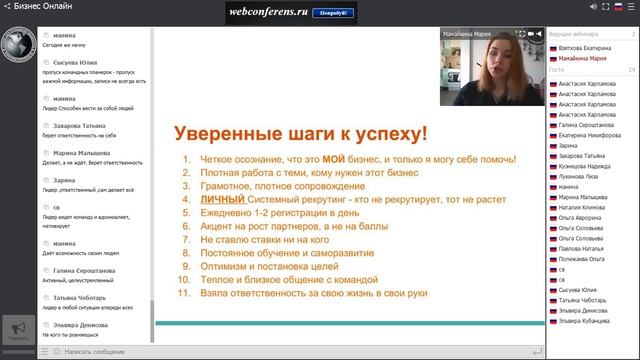
Task: Click the share icon beside Бизнес Онлайн
Action: coord(7,6)
